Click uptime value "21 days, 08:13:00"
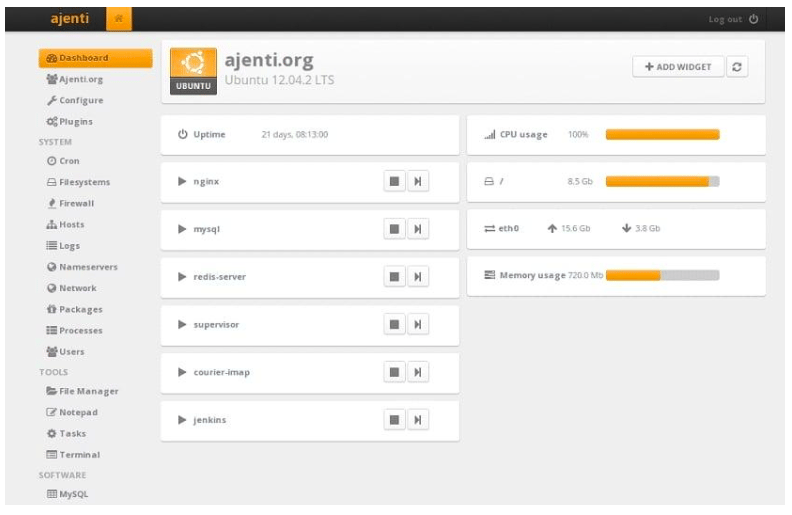Screen dimensions: 792x515 point(294,134)
